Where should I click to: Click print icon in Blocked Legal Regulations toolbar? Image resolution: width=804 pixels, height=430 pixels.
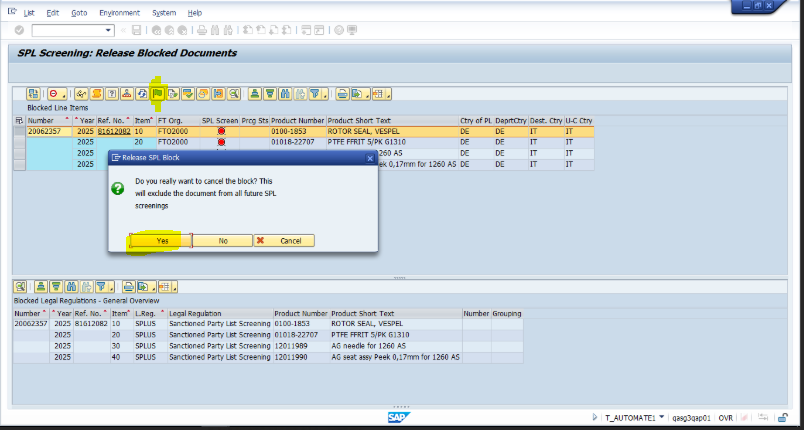tap(128, 286)
